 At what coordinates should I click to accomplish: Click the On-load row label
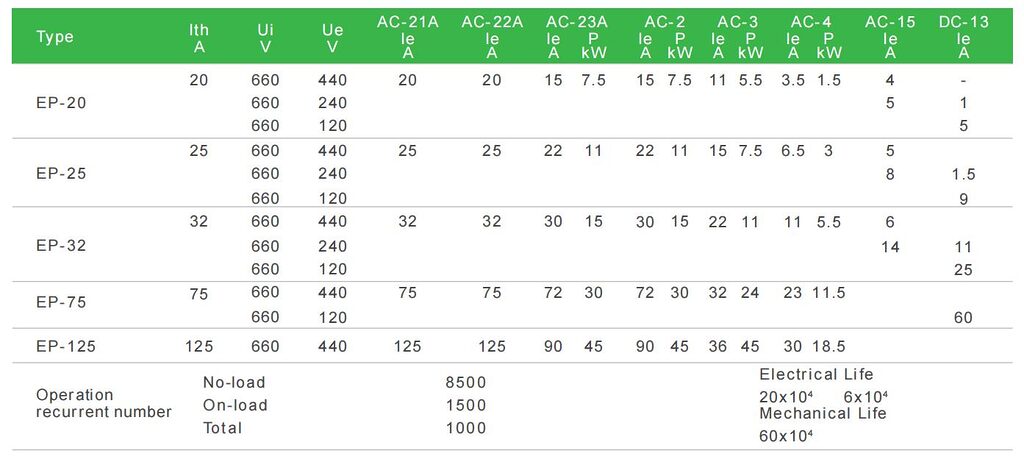pos(235,405)
